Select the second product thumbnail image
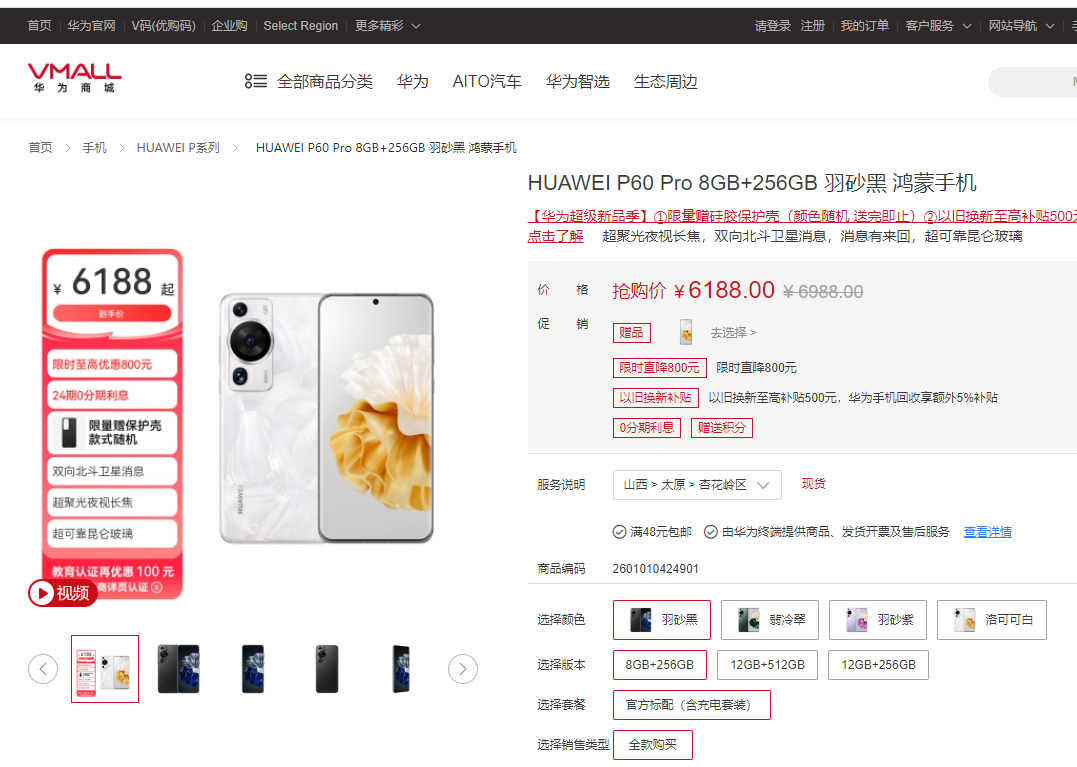 pyautogui.click(x=179, y=669)
